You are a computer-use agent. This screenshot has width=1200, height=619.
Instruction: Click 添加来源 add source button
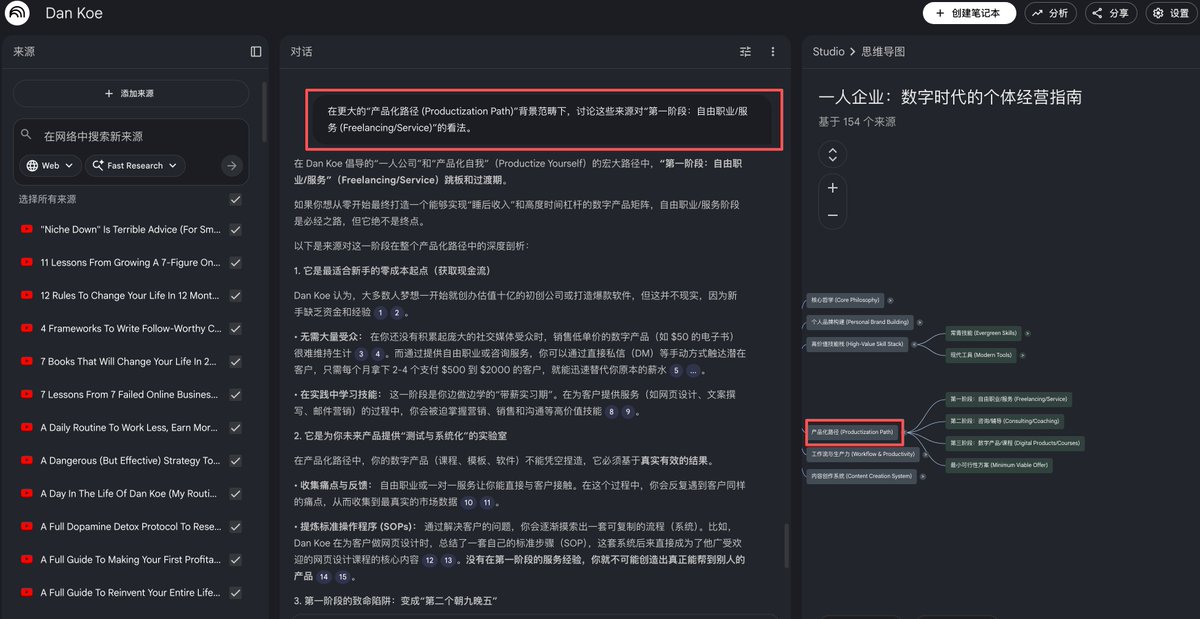coord(130,93)
